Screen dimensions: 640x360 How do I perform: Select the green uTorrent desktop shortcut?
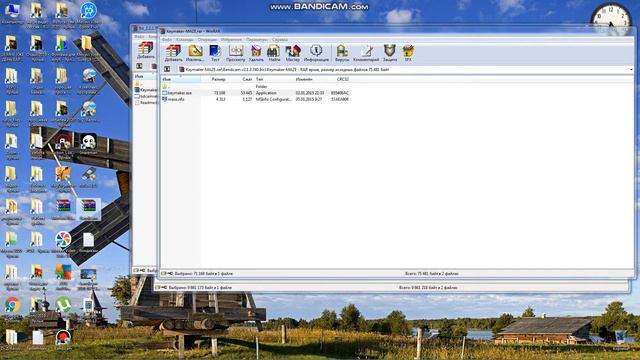click(x=63, y=306)
